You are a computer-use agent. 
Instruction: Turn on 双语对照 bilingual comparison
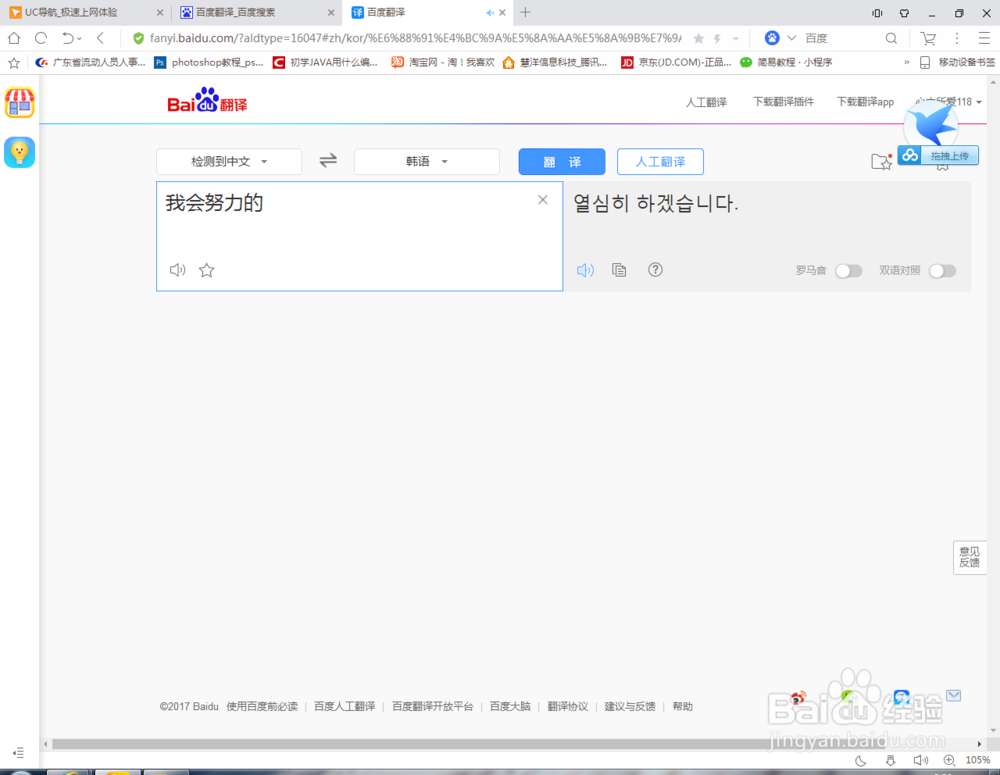941,270
